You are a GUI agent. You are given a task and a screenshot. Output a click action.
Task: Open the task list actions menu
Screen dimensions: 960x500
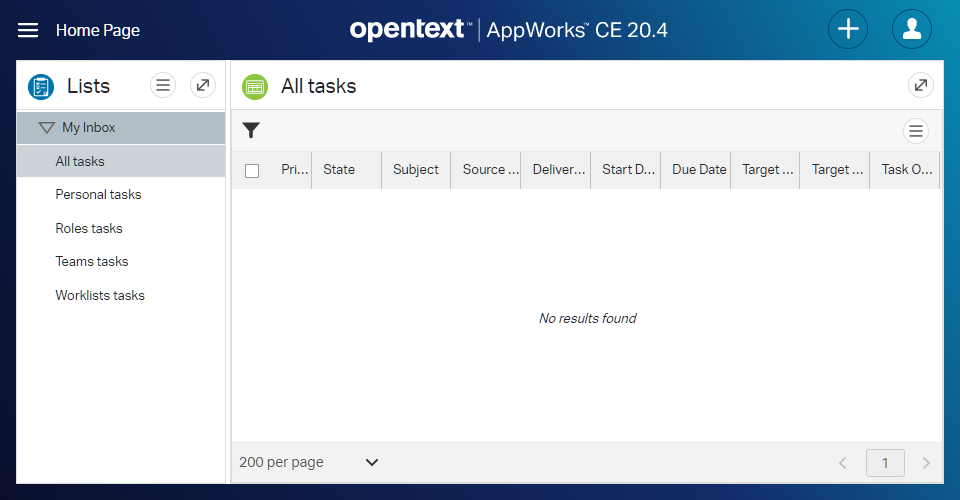pos(916,131)
